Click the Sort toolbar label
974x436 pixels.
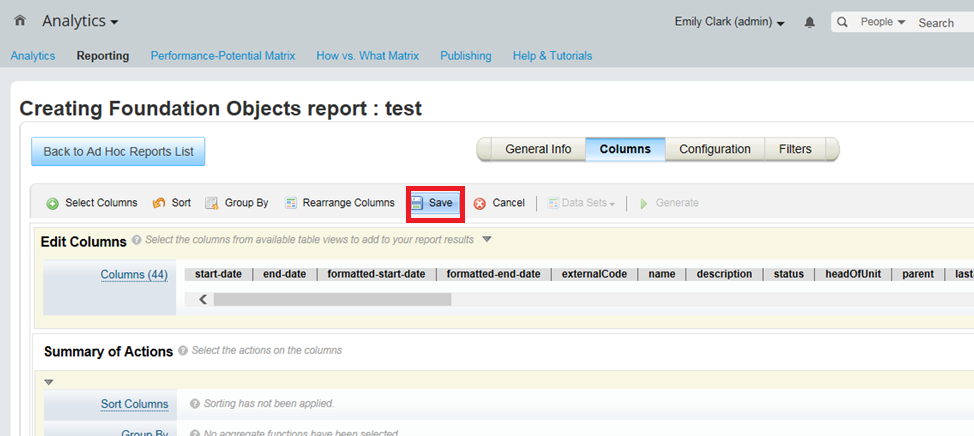click(181, 202)
